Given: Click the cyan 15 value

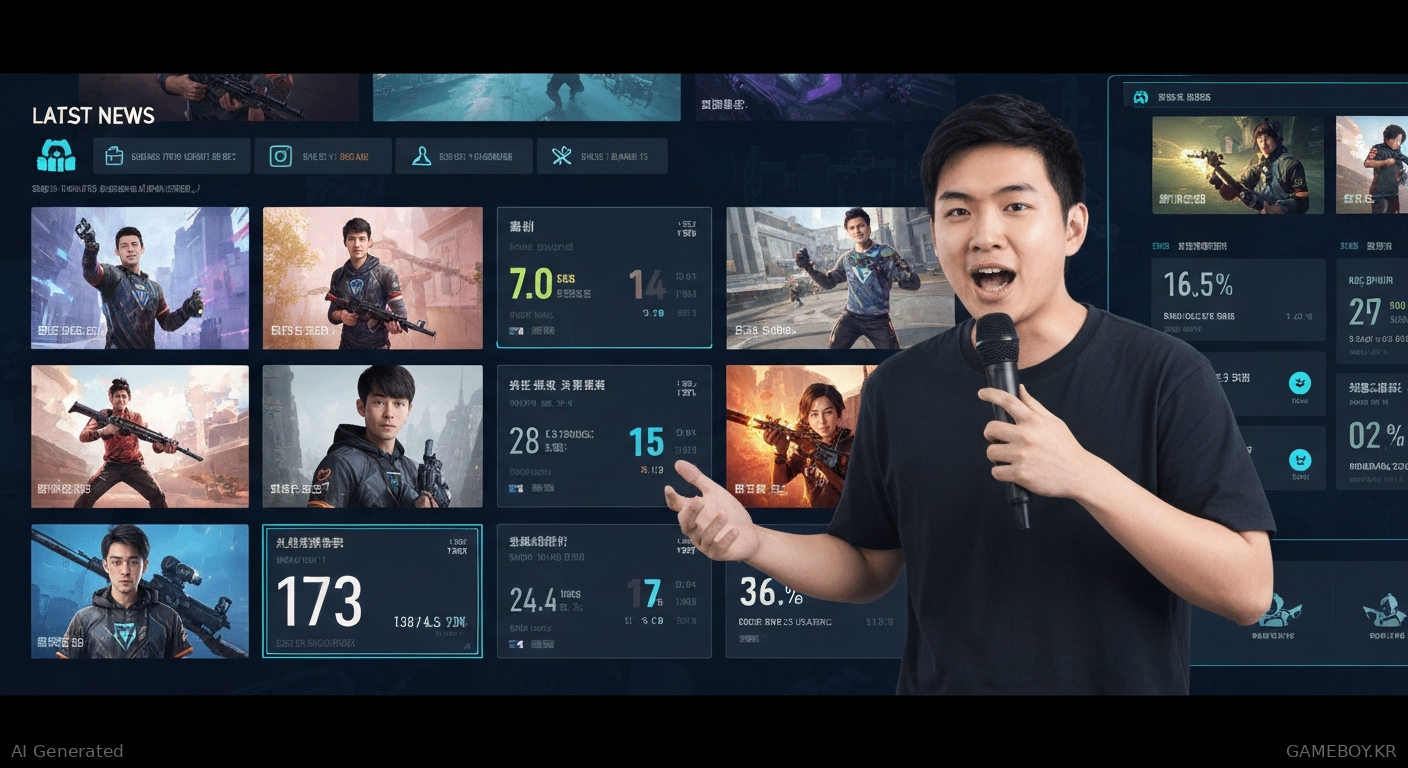Looking at the screenshot, I should (x=647, y=443).
